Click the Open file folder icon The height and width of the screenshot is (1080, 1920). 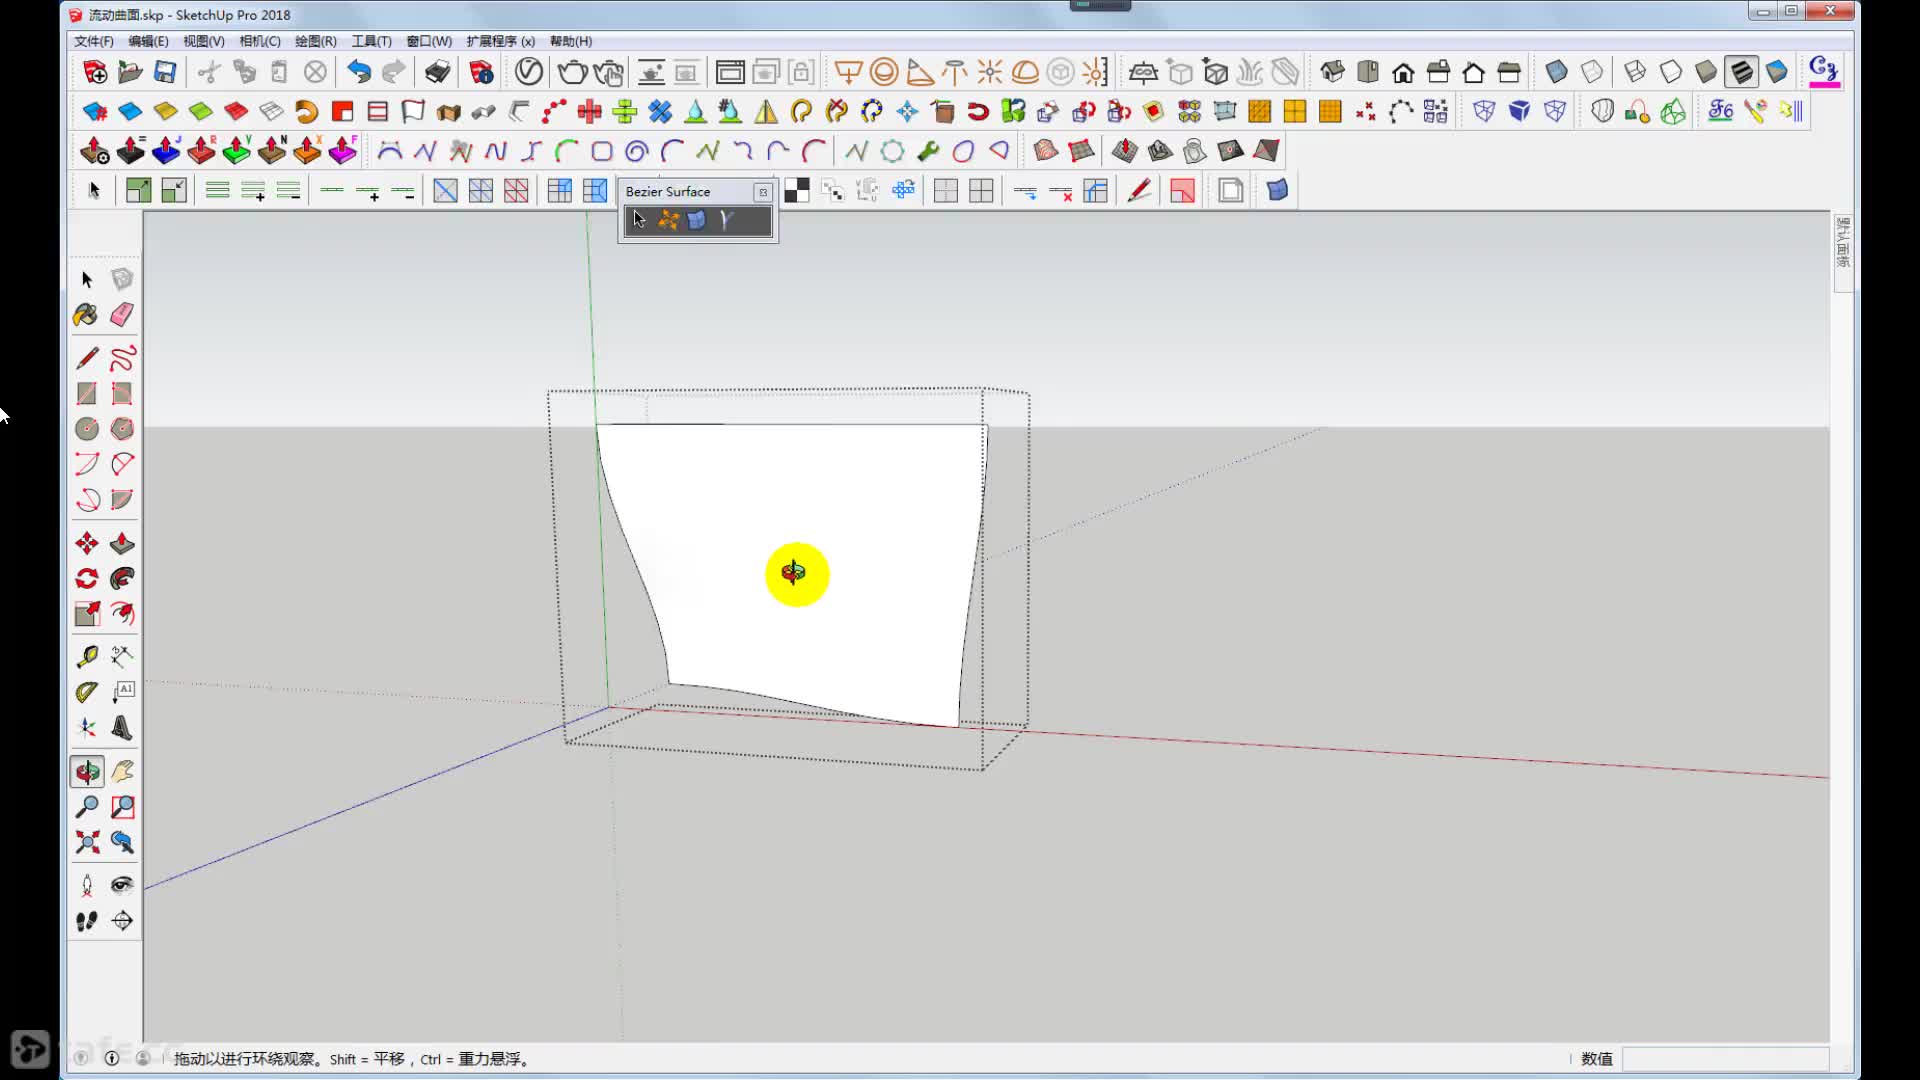click(x=130, y=72)
